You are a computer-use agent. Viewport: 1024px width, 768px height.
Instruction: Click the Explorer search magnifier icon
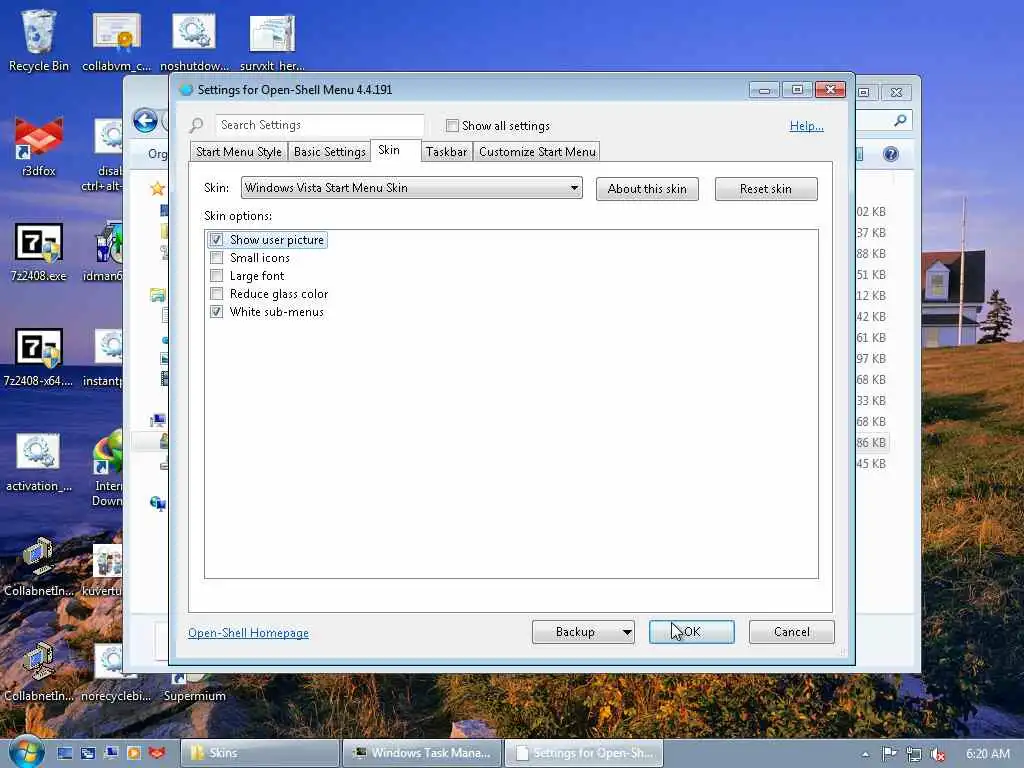tap(900, 120)
